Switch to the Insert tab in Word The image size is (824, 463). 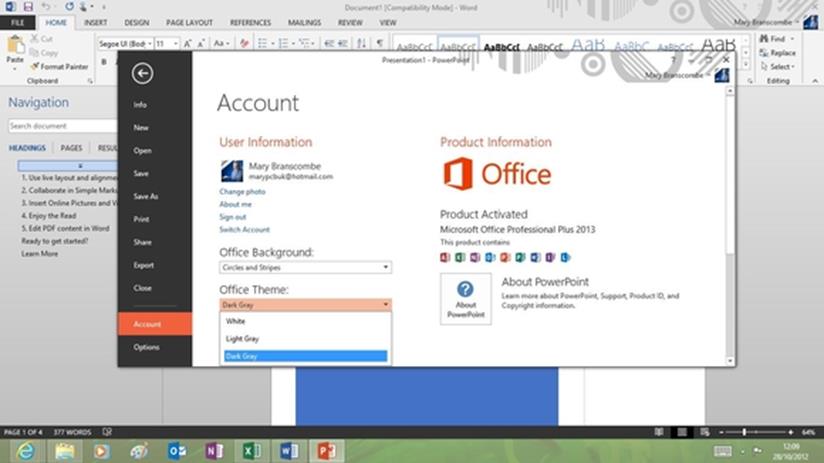pyautogui.click(x=95, y=23)
